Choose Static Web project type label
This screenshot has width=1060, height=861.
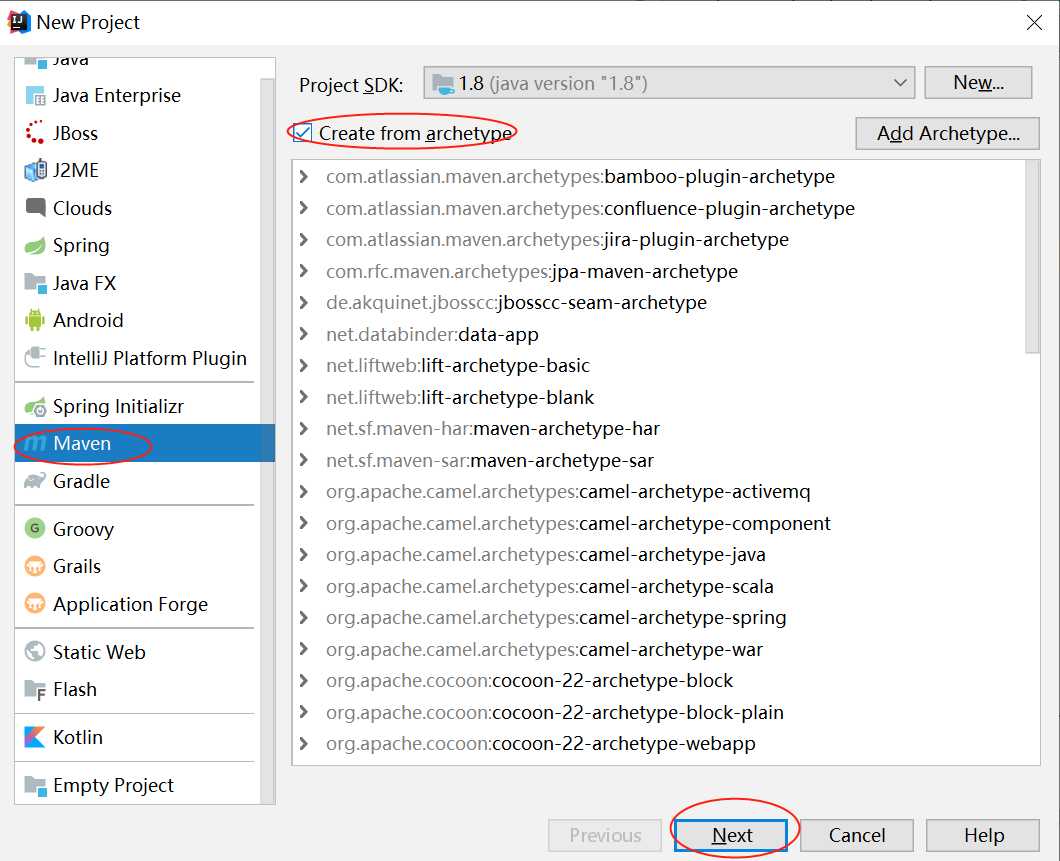[x=99, y=651]
